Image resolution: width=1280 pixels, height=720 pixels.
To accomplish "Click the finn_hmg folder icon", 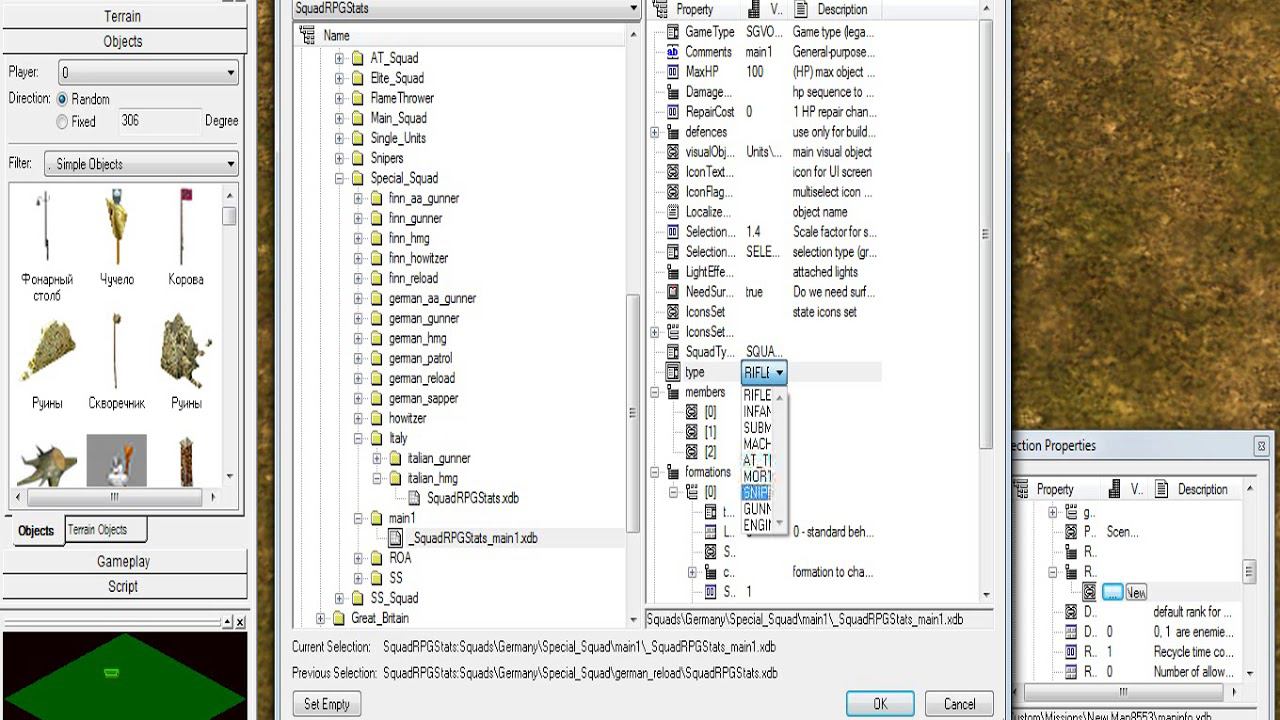I will [x=375, y=238].
